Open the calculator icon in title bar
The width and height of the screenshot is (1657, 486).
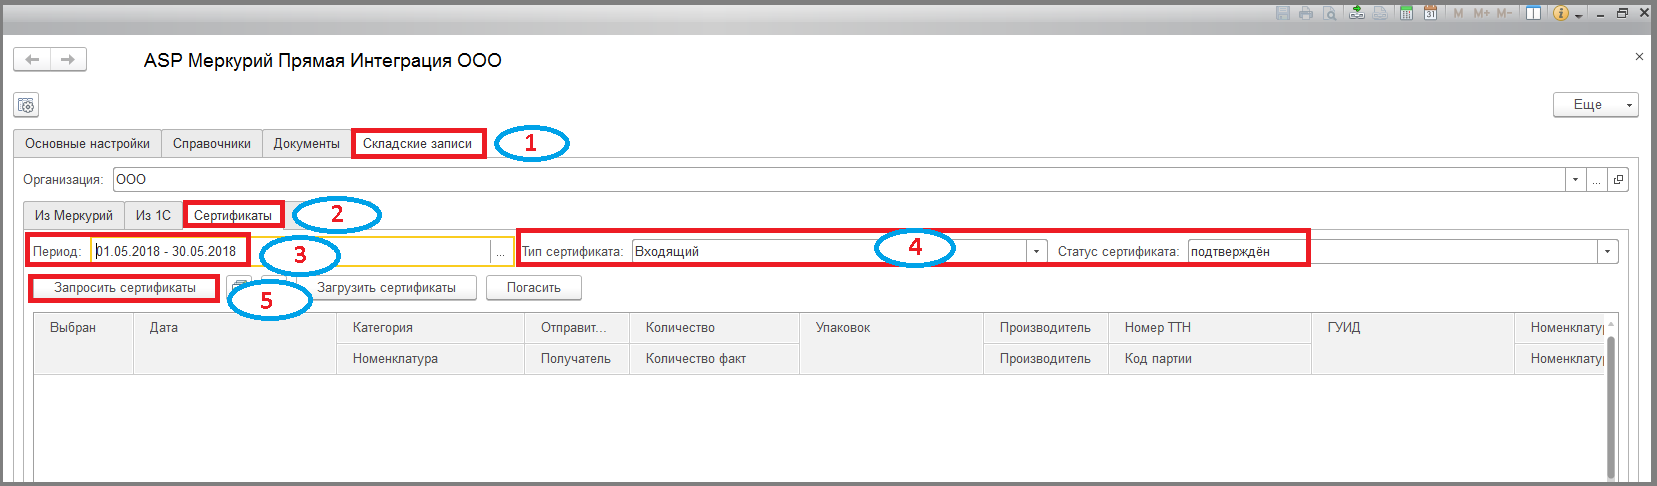1406,13
